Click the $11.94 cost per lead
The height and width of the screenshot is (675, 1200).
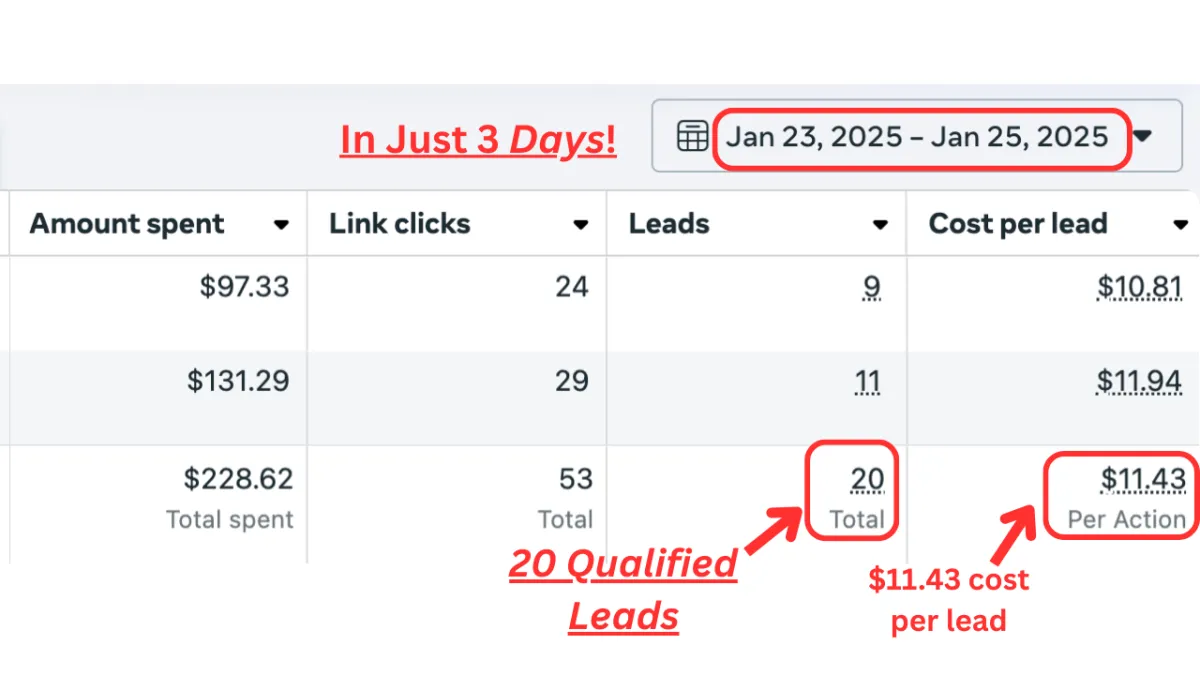coord(1140,382)
